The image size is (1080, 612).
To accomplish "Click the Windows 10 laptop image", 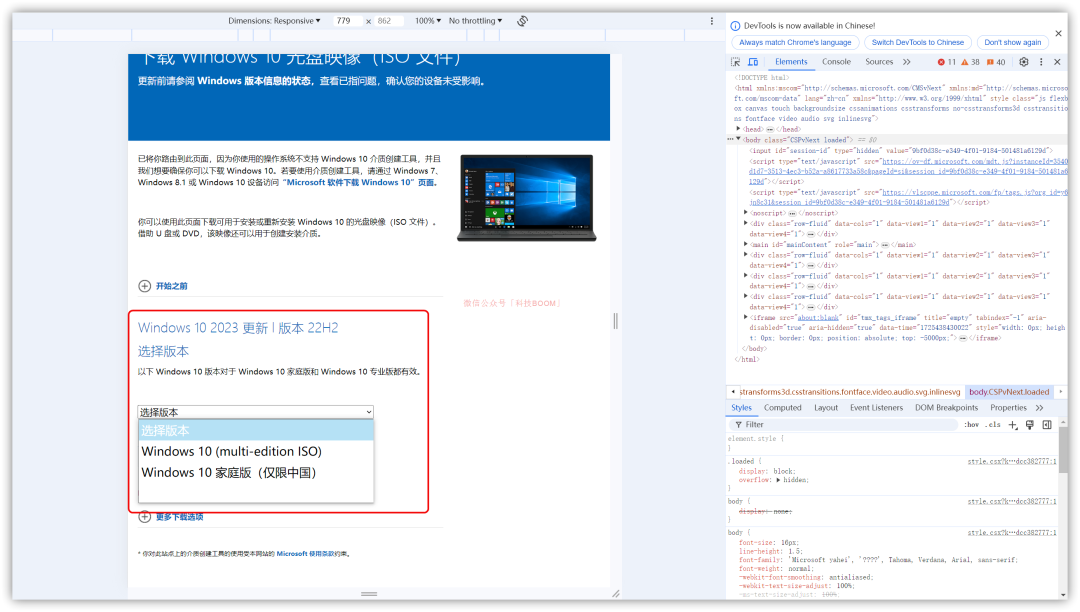I will tap(527, 198).
